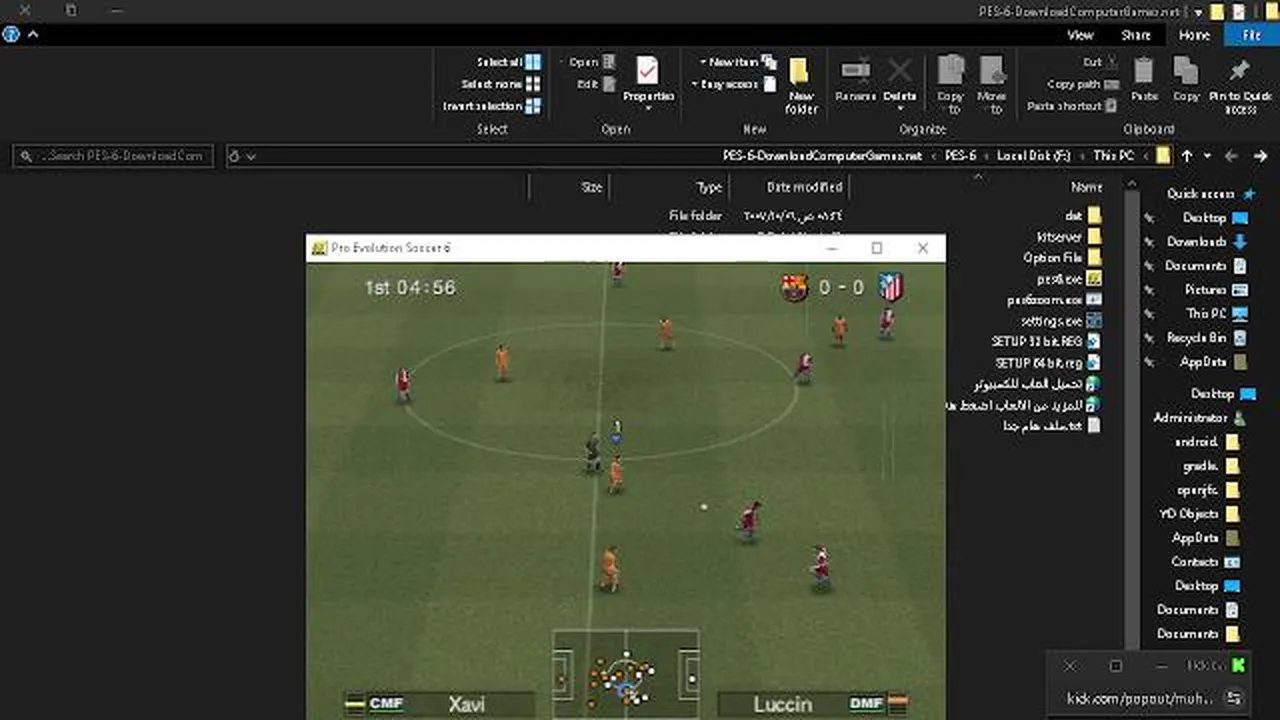Create a New folder from the ribbon

point(801,85)
